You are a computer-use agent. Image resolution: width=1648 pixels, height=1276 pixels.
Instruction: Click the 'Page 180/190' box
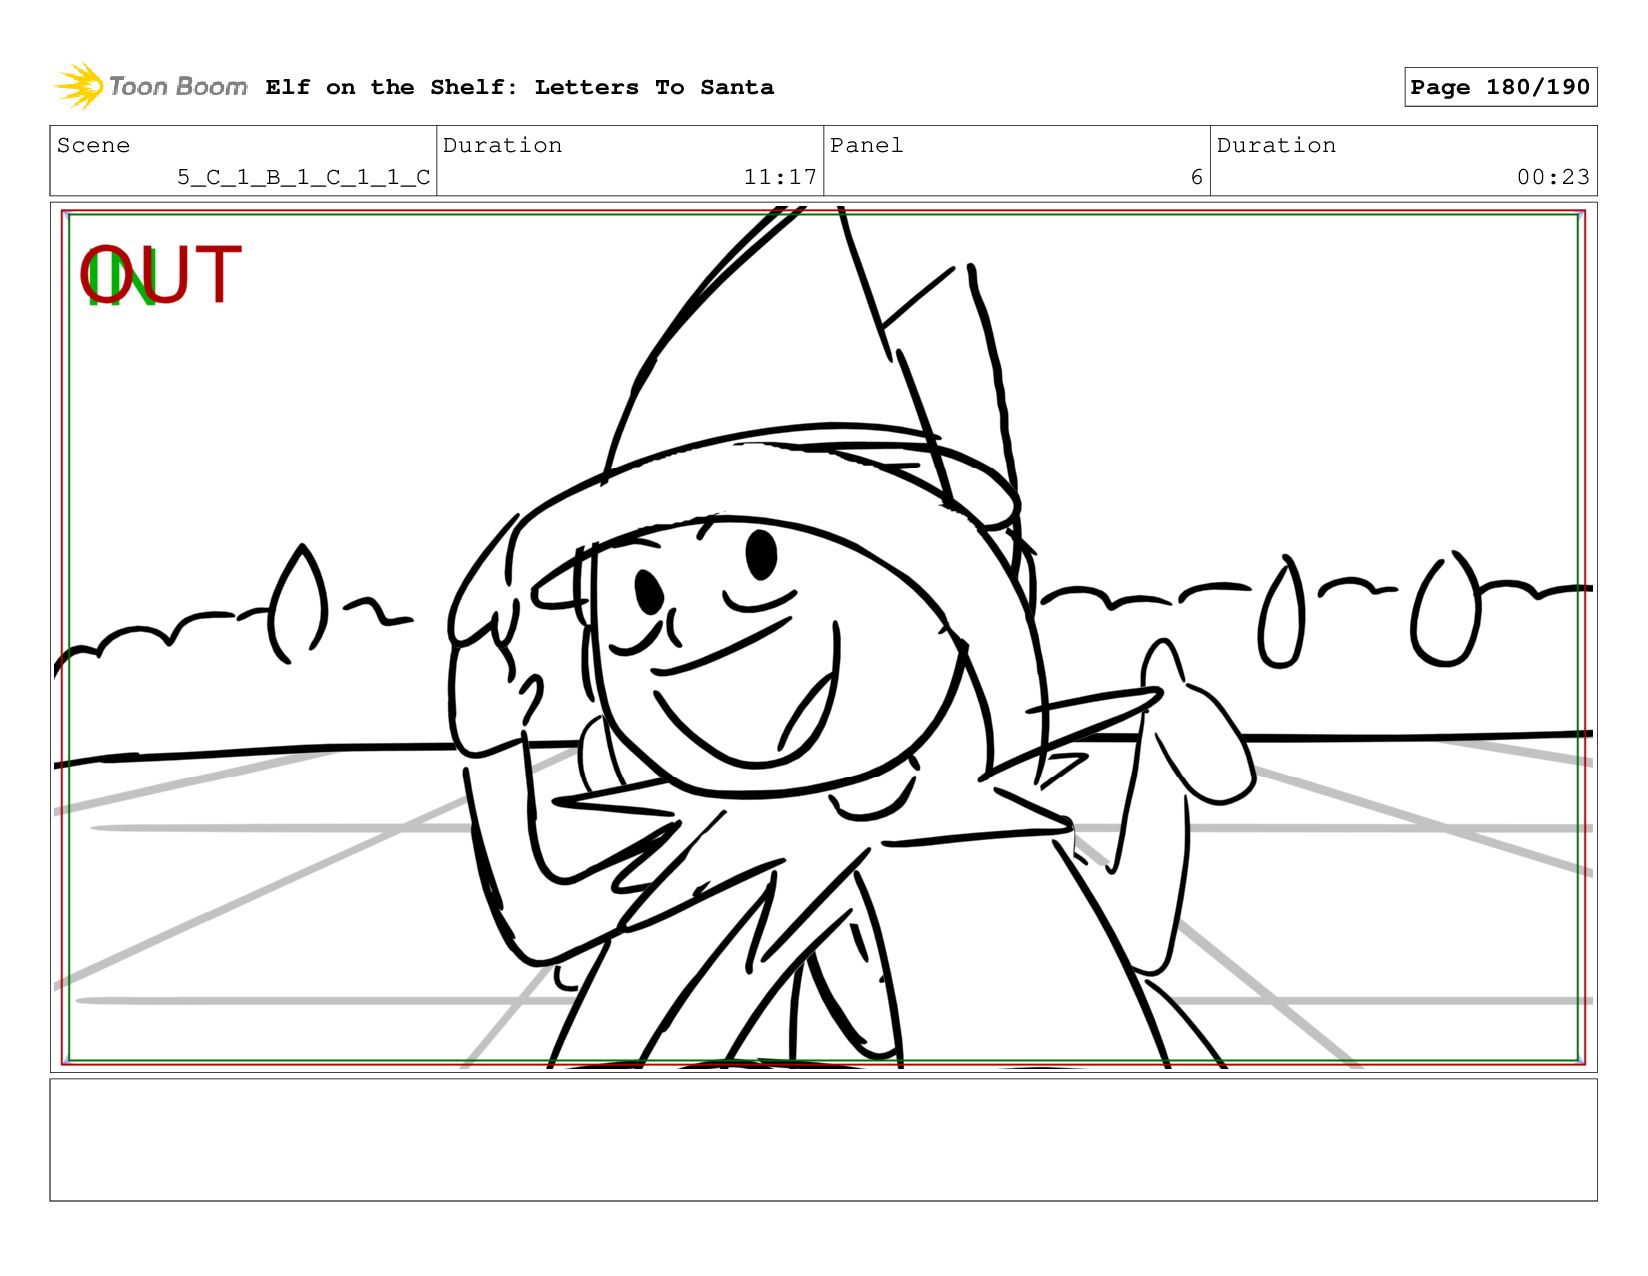tap(1500, 87)
